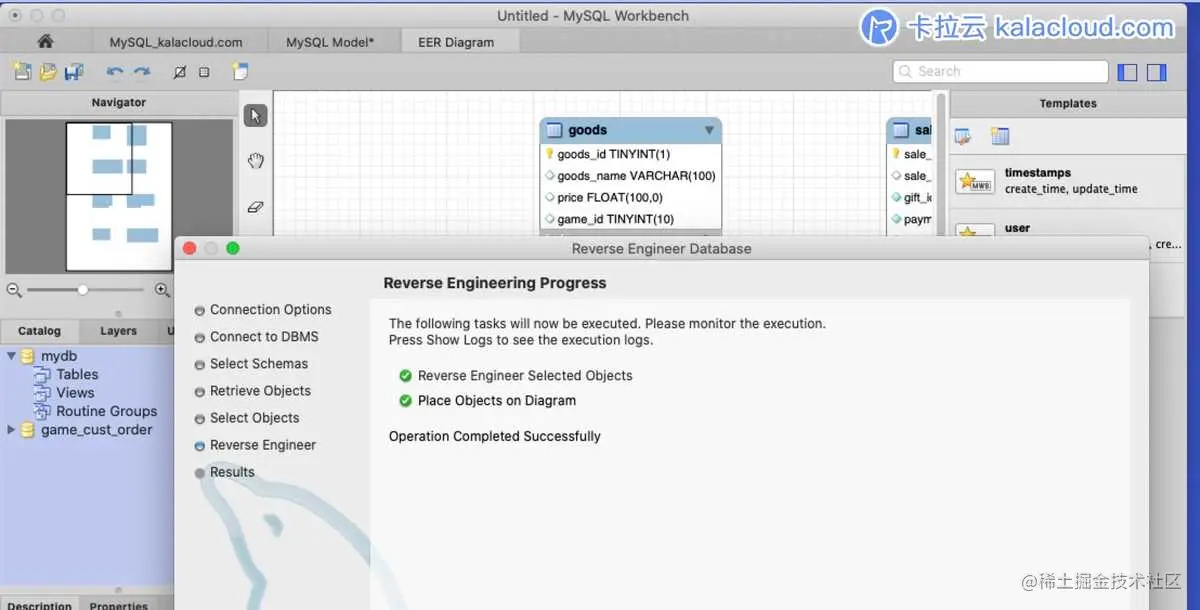Click the goods_id primary key icon
This screenshot has height=610, width=1200.
tap(549, 154)
